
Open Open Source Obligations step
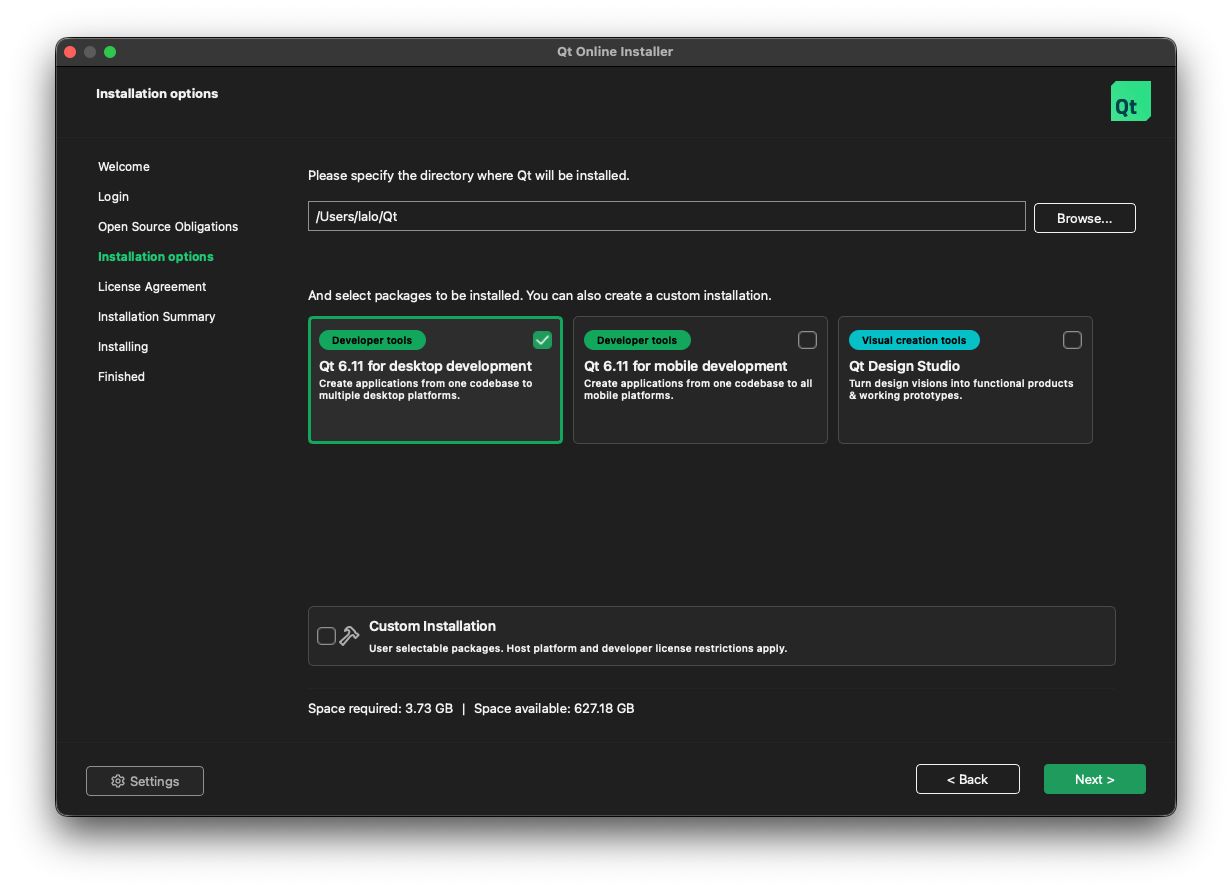click(x=168, y=227)
